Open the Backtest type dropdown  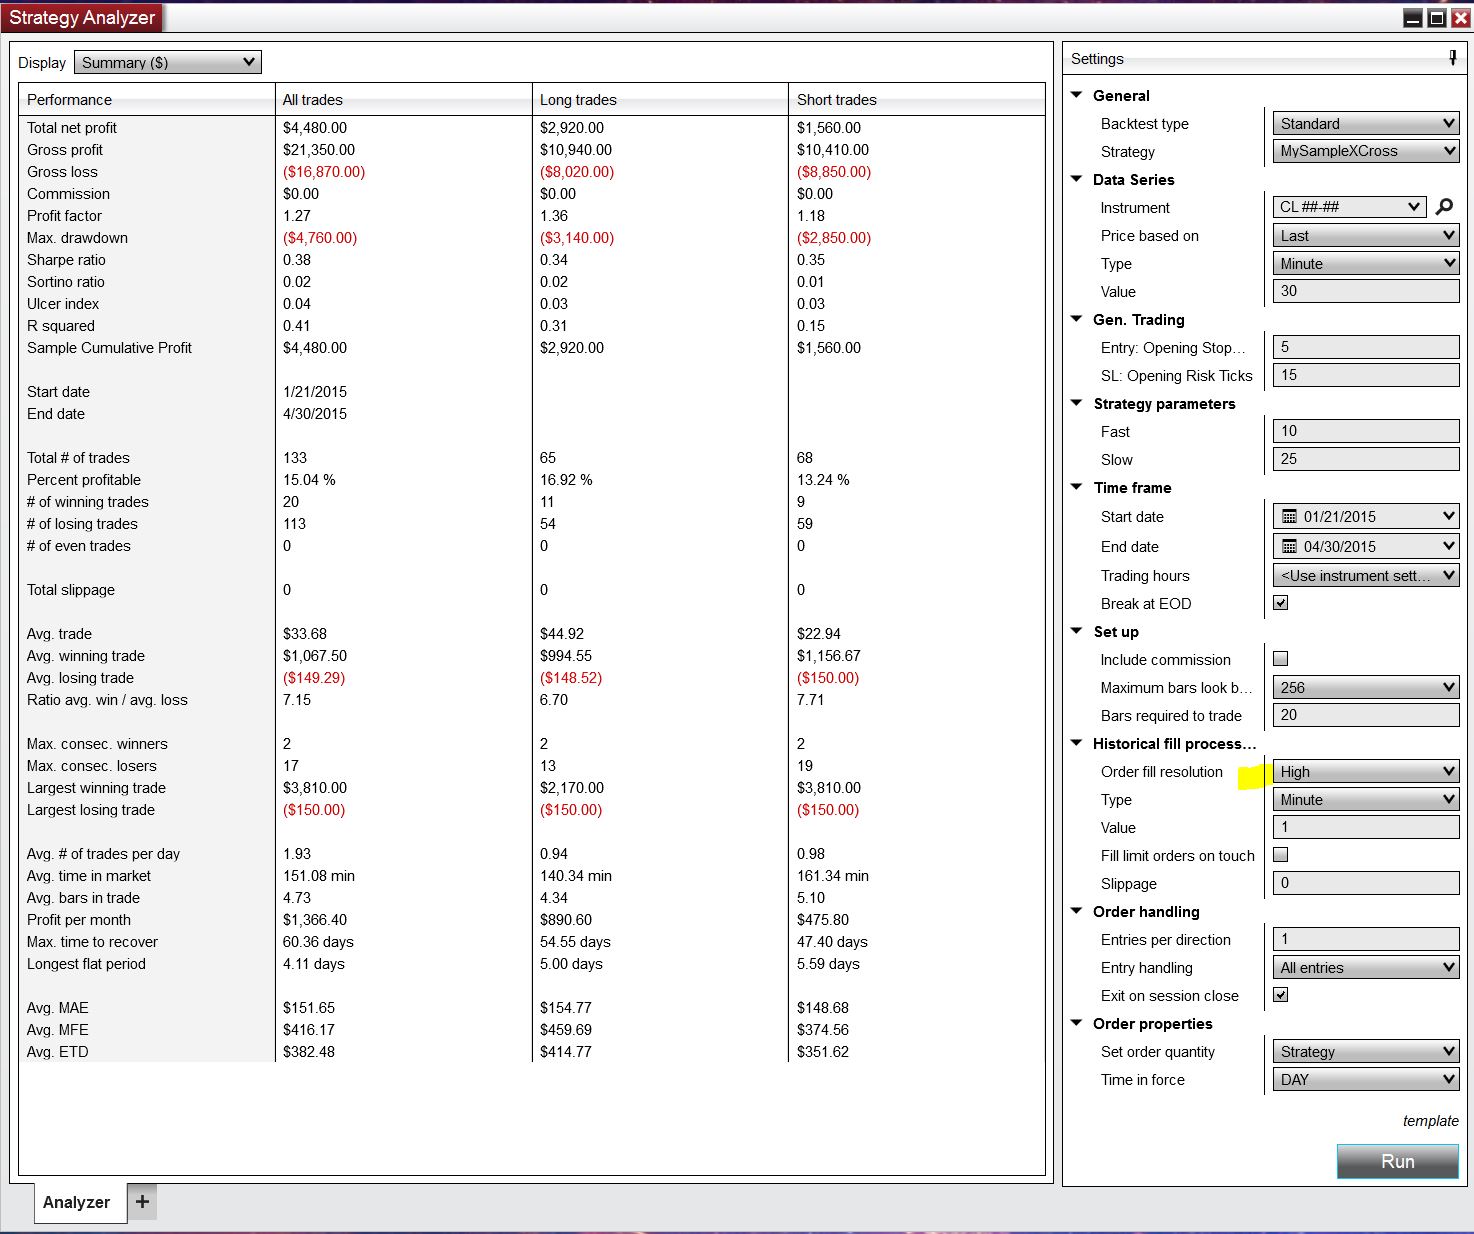tap(1365, 124)
